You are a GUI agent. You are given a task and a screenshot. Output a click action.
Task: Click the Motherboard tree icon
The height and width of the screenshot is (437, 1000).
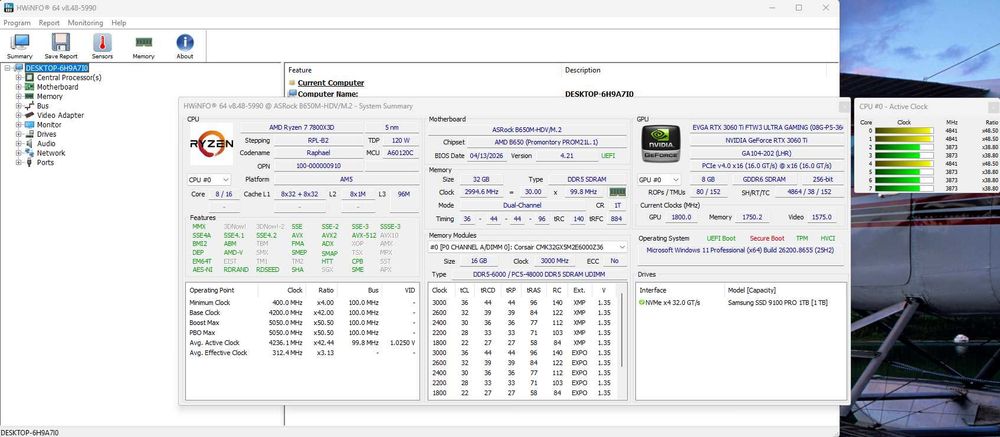pos(29,87)
